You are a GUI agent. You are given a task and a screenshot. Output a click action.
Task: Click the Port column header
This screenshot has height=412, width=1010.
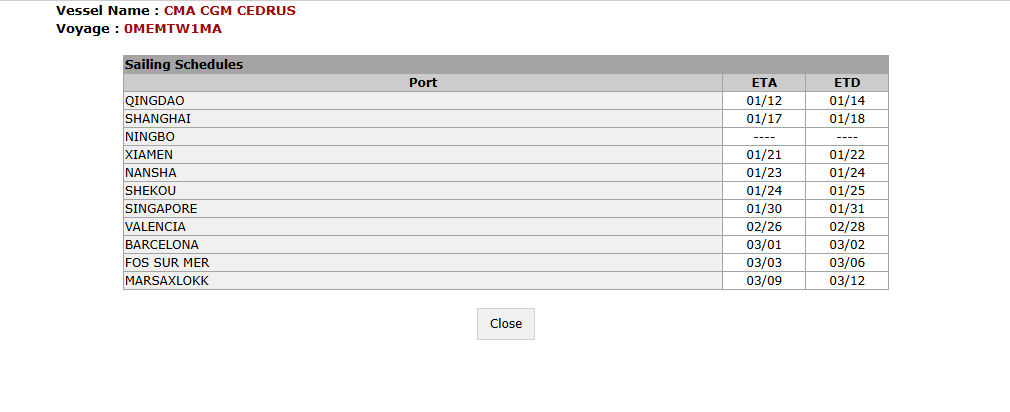[x=423, y=83]
